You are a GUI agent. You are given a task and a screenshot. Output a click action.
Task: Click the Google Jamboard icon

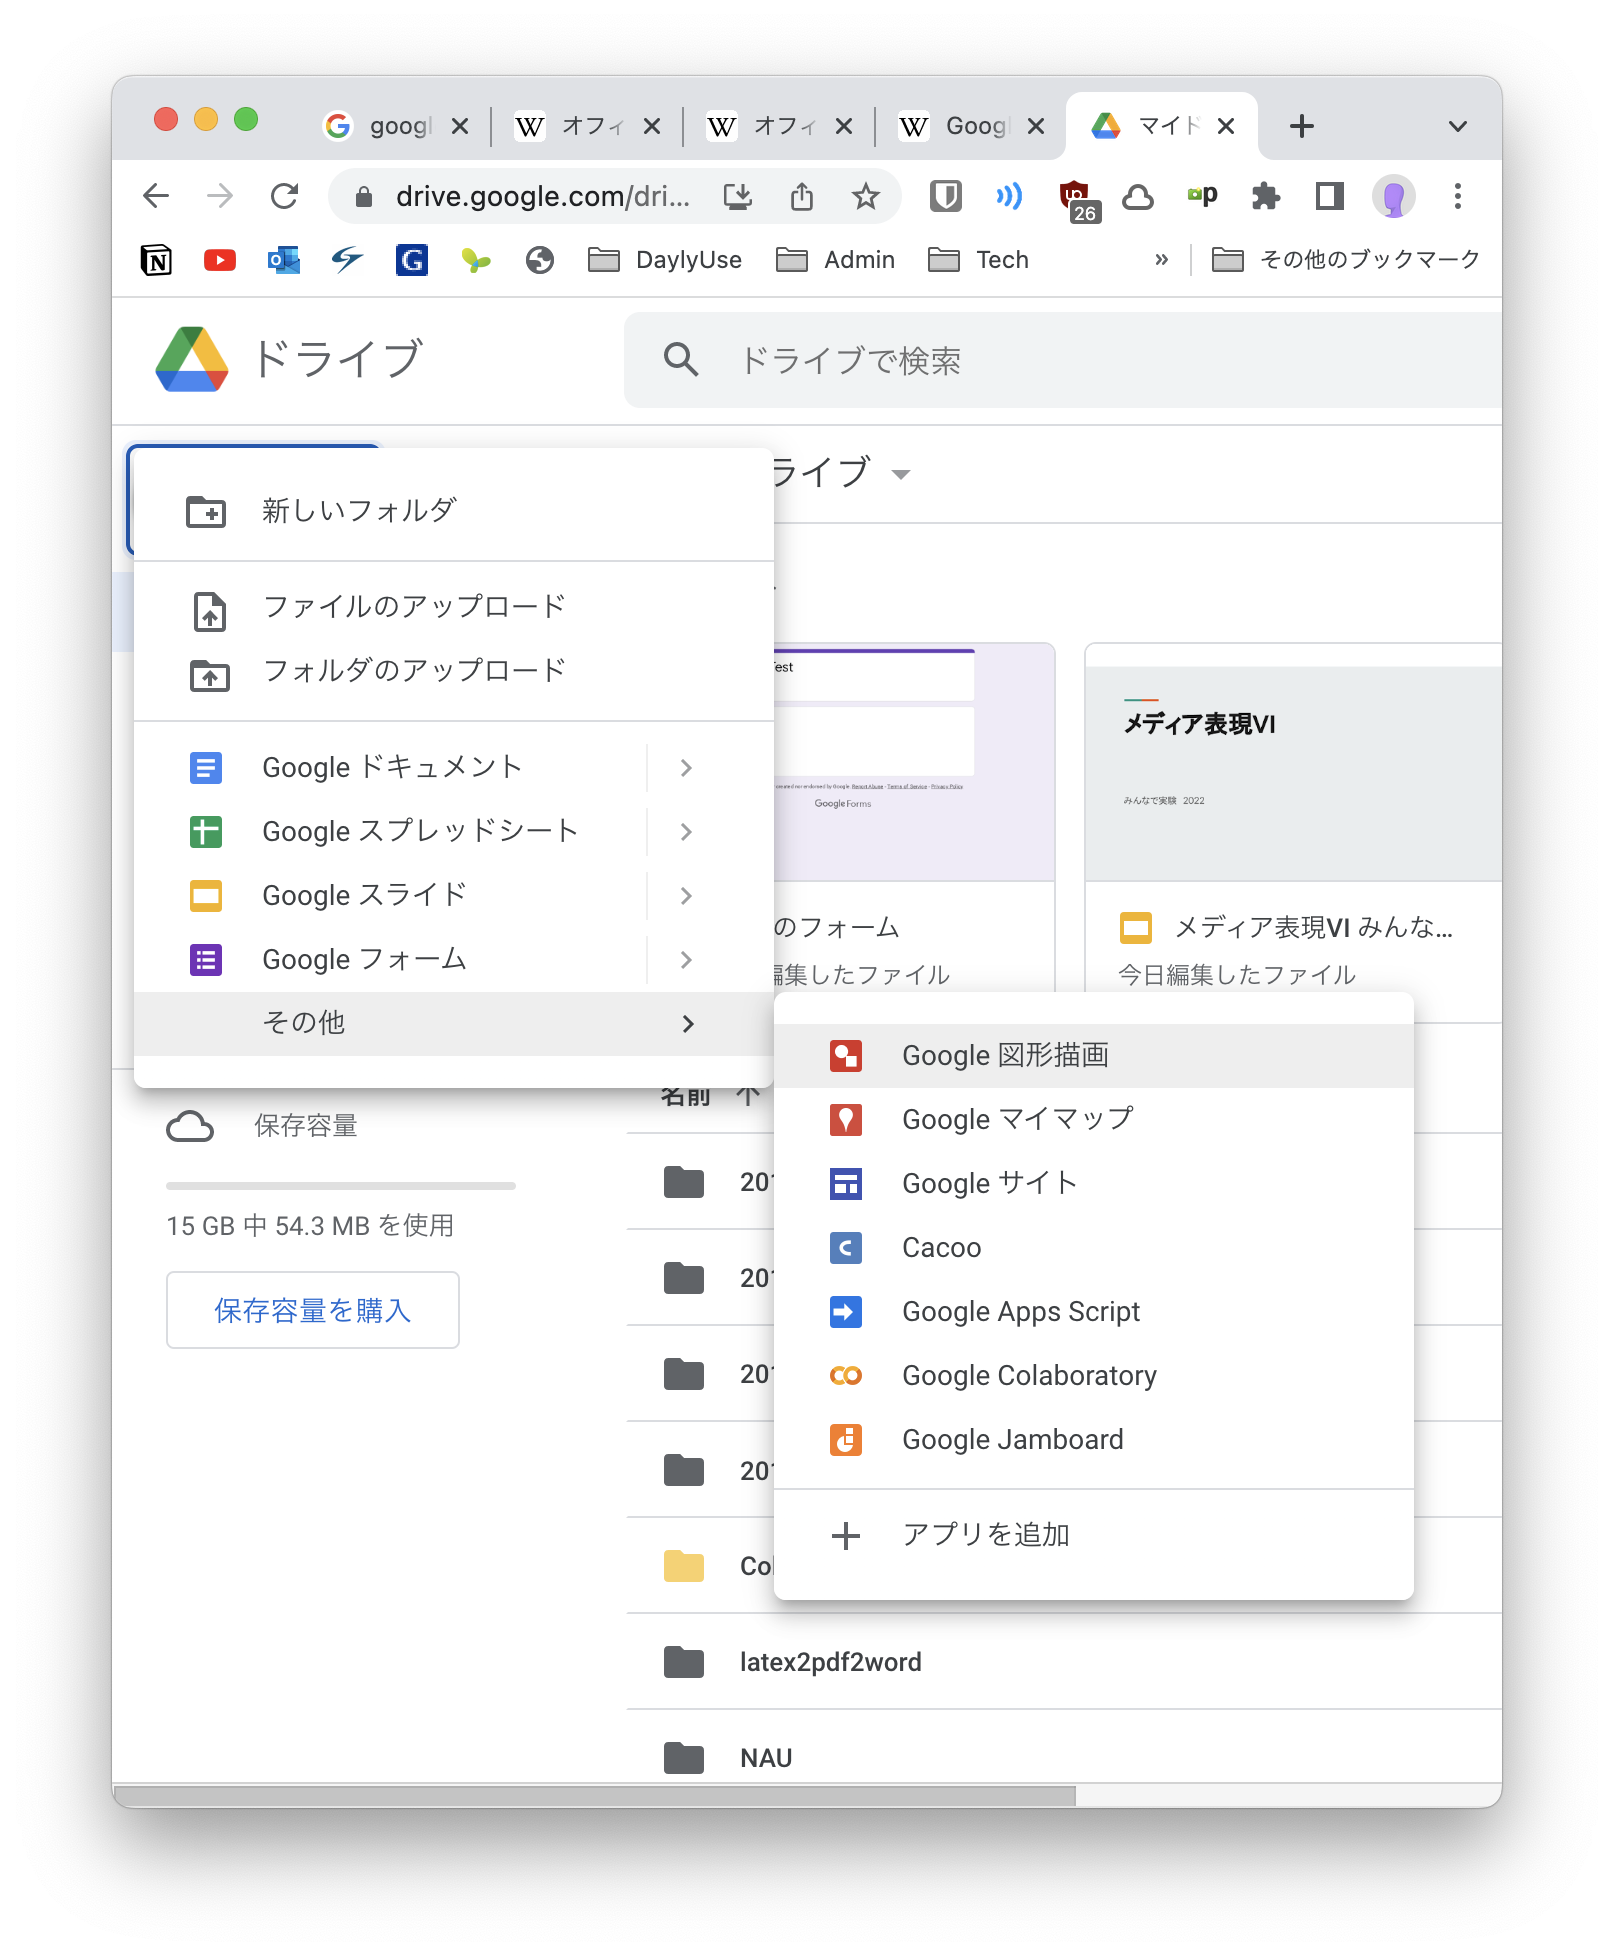(x=846, y=1440)
